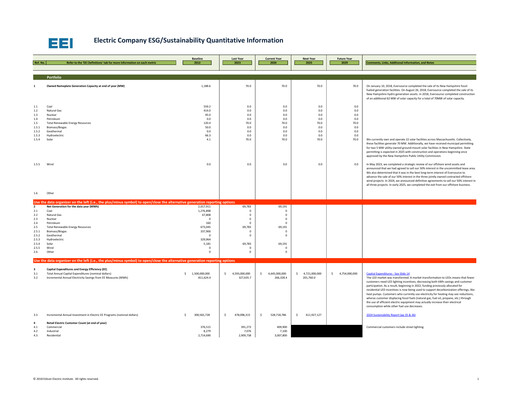
Task: Open the 2024 Sustainability Report link
Action: 391,315
